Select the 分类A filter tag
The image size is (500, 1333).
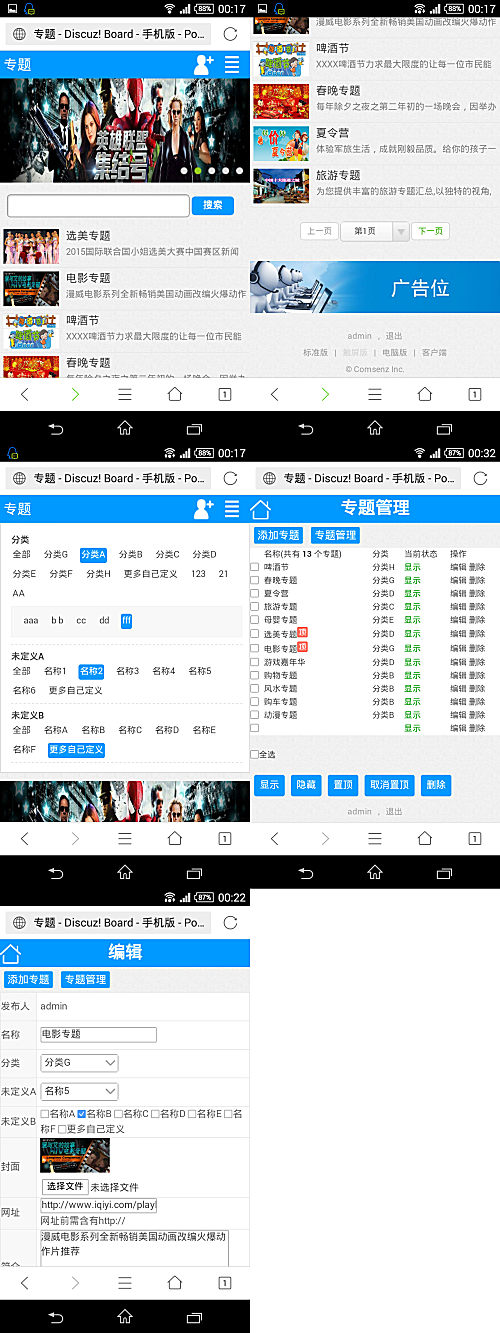(x=93, y=554)
